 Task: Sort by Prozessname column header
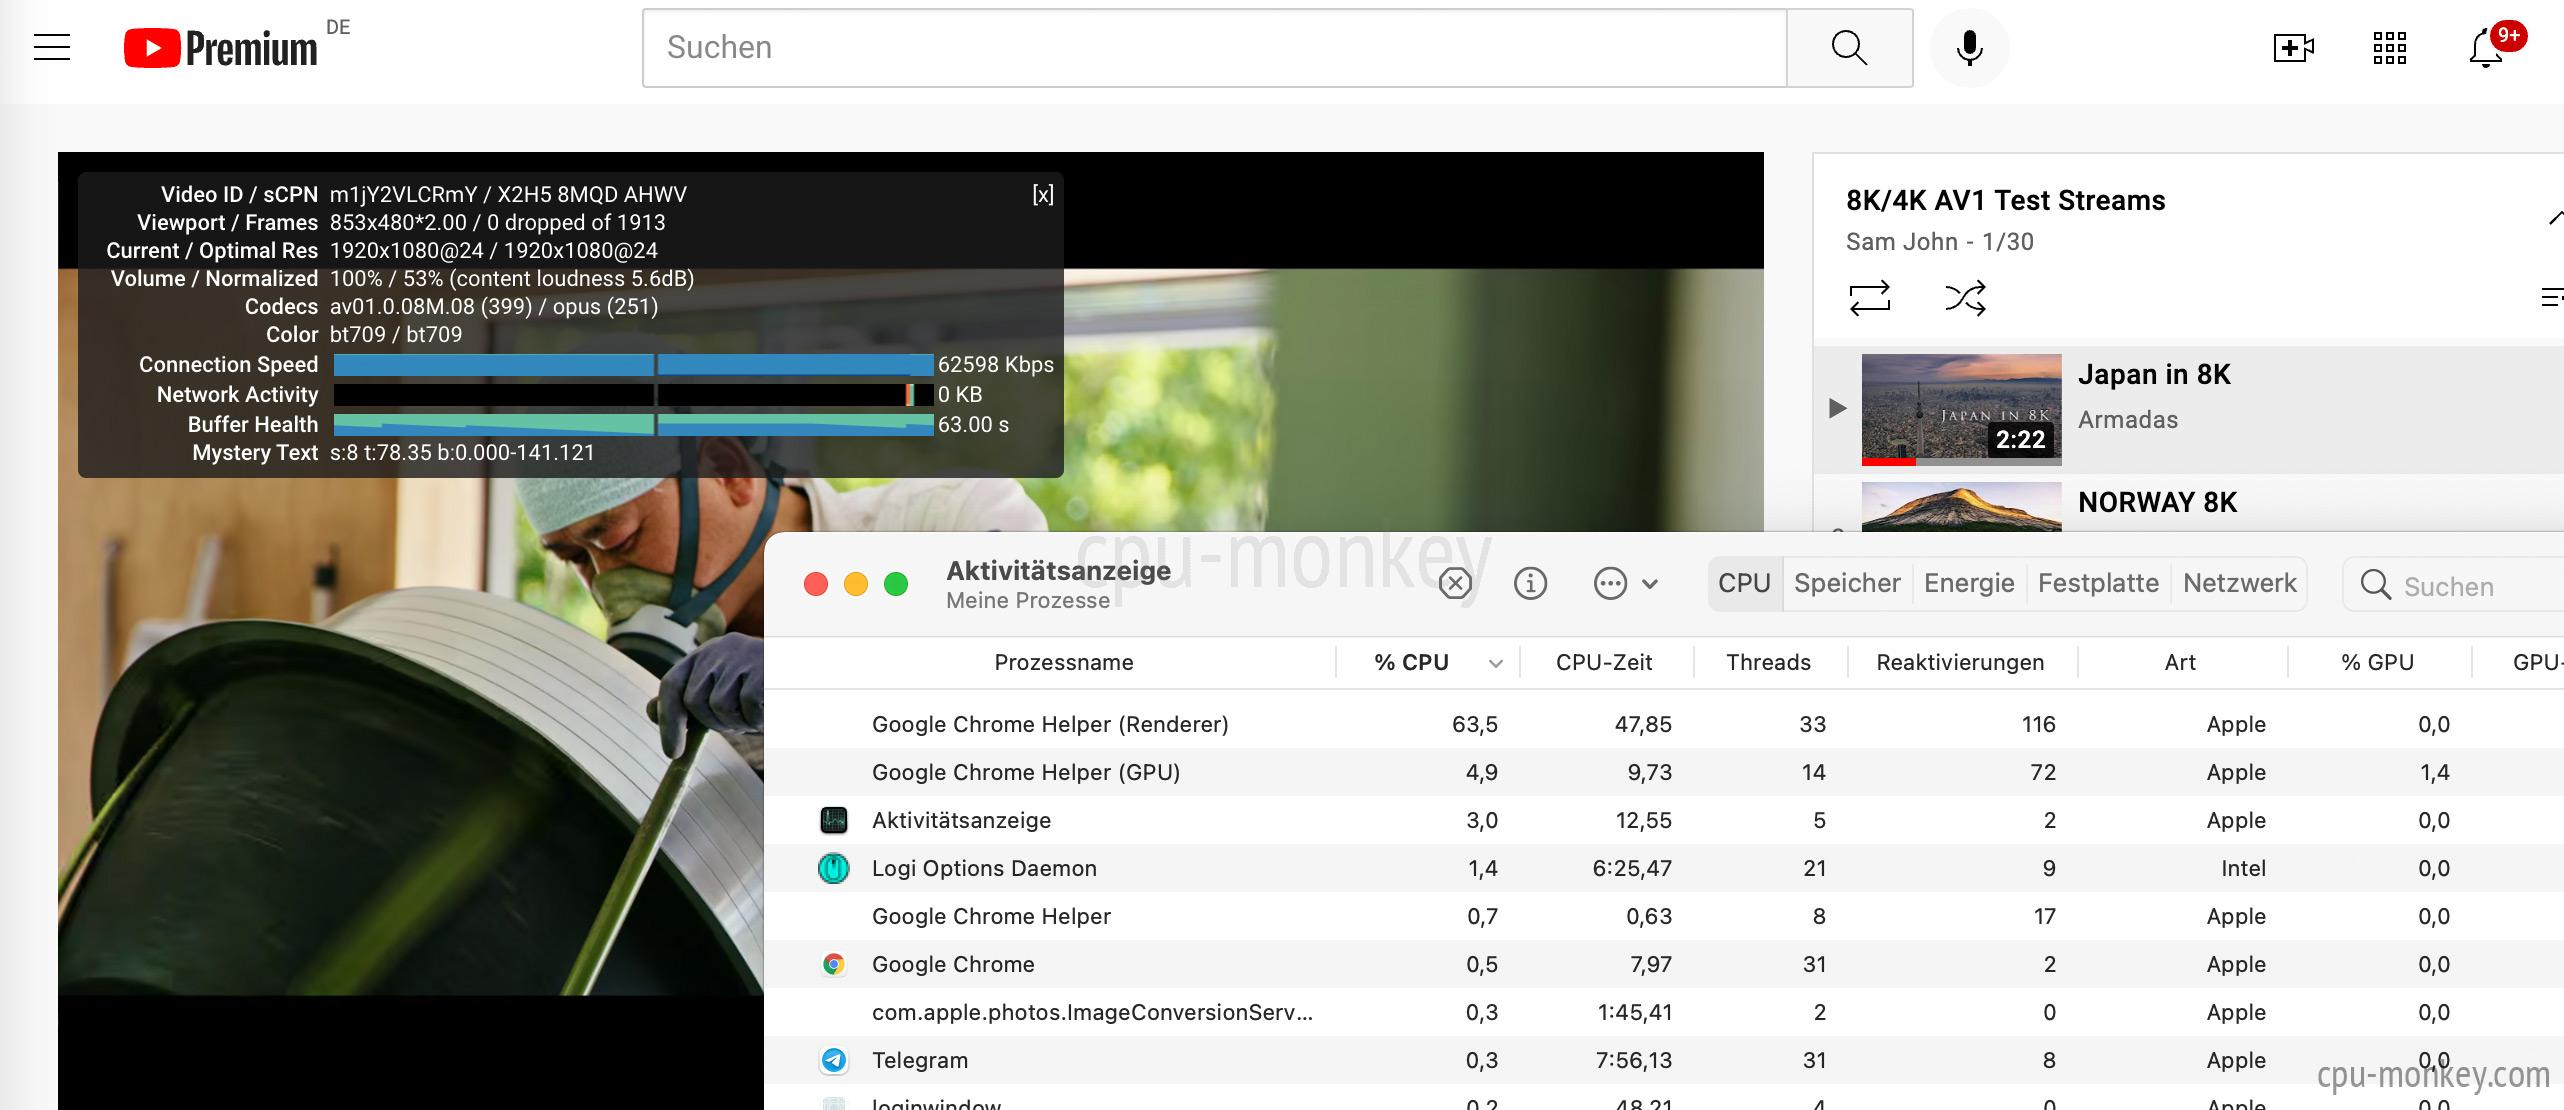tap(1063, 662)
